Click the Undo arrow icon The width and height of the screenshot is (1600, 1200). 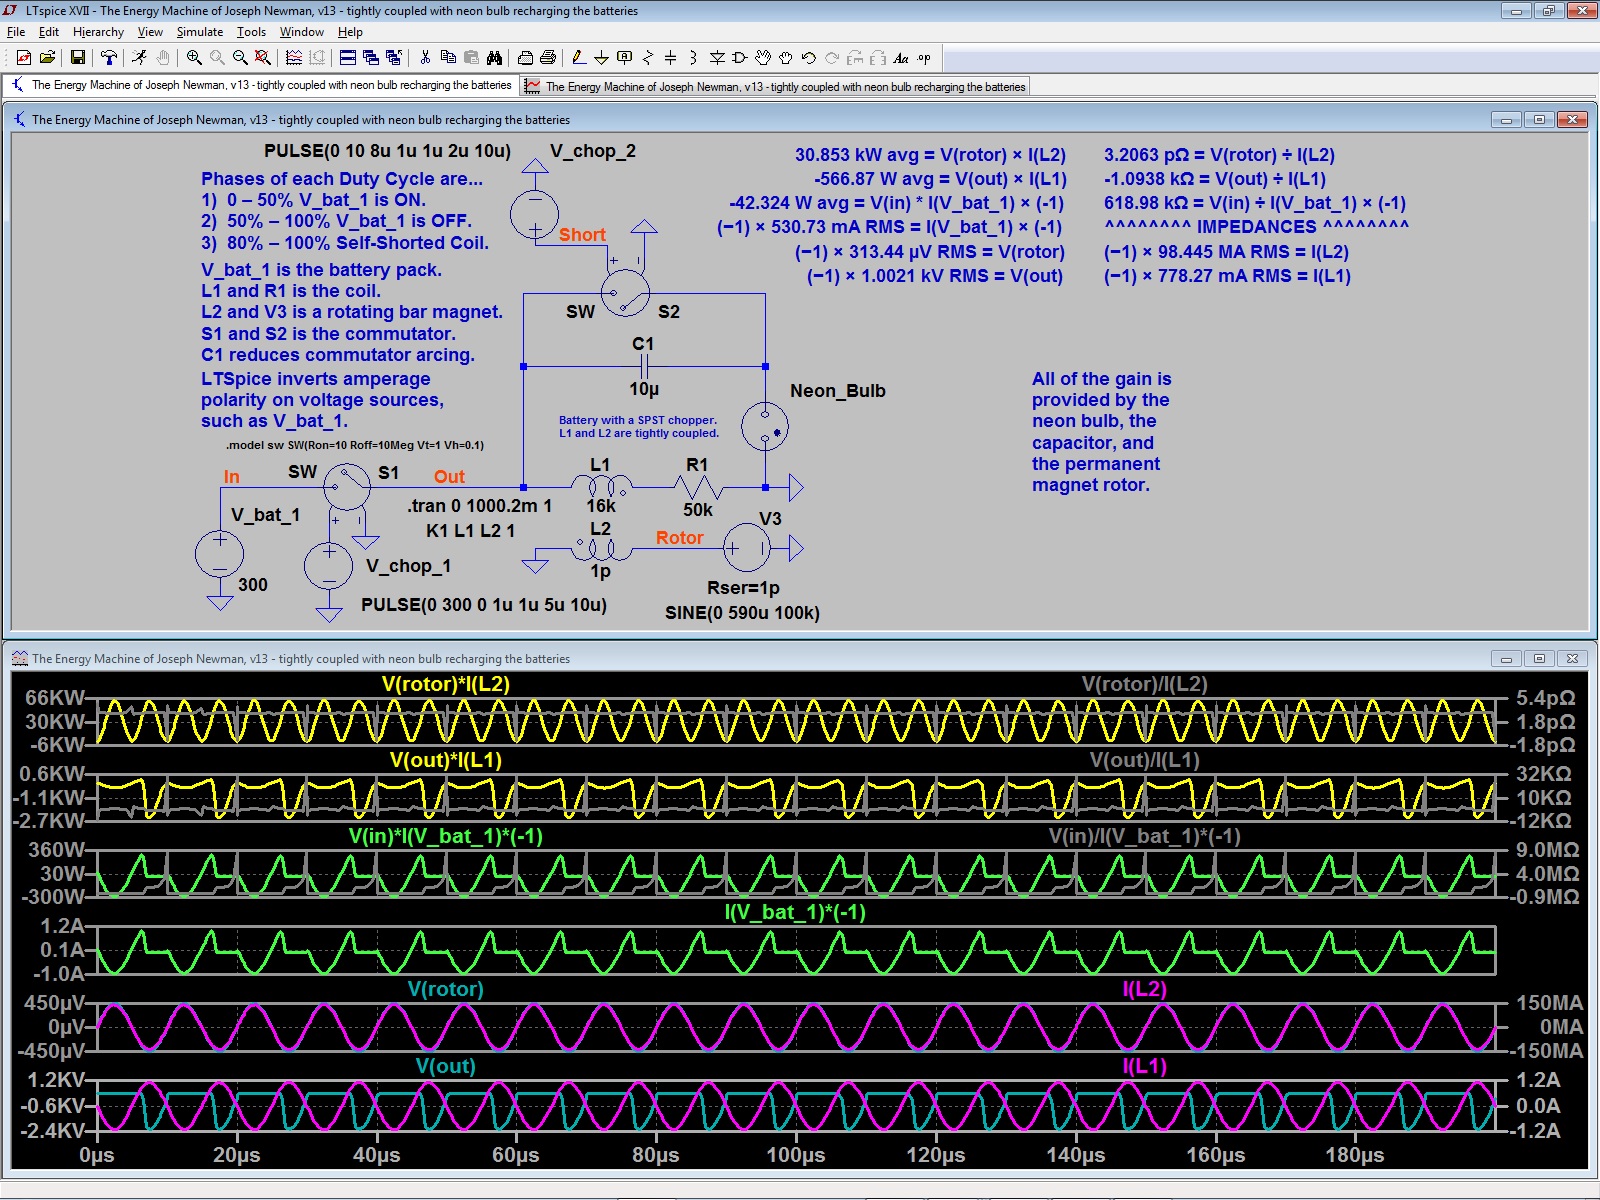point(809,58)
